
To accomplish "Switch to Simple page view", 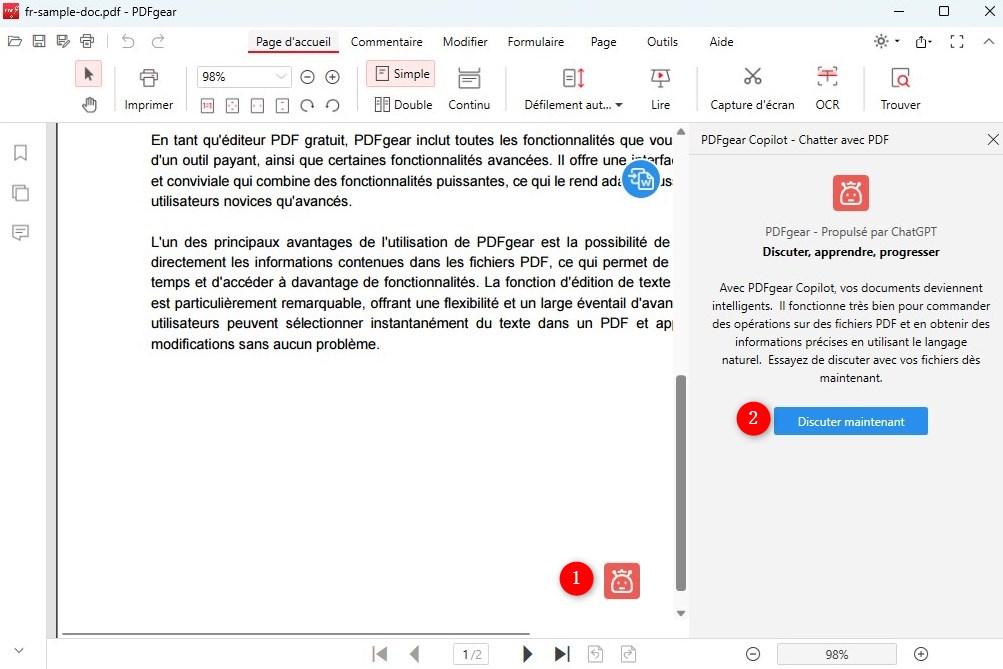I will click(401, 74).
